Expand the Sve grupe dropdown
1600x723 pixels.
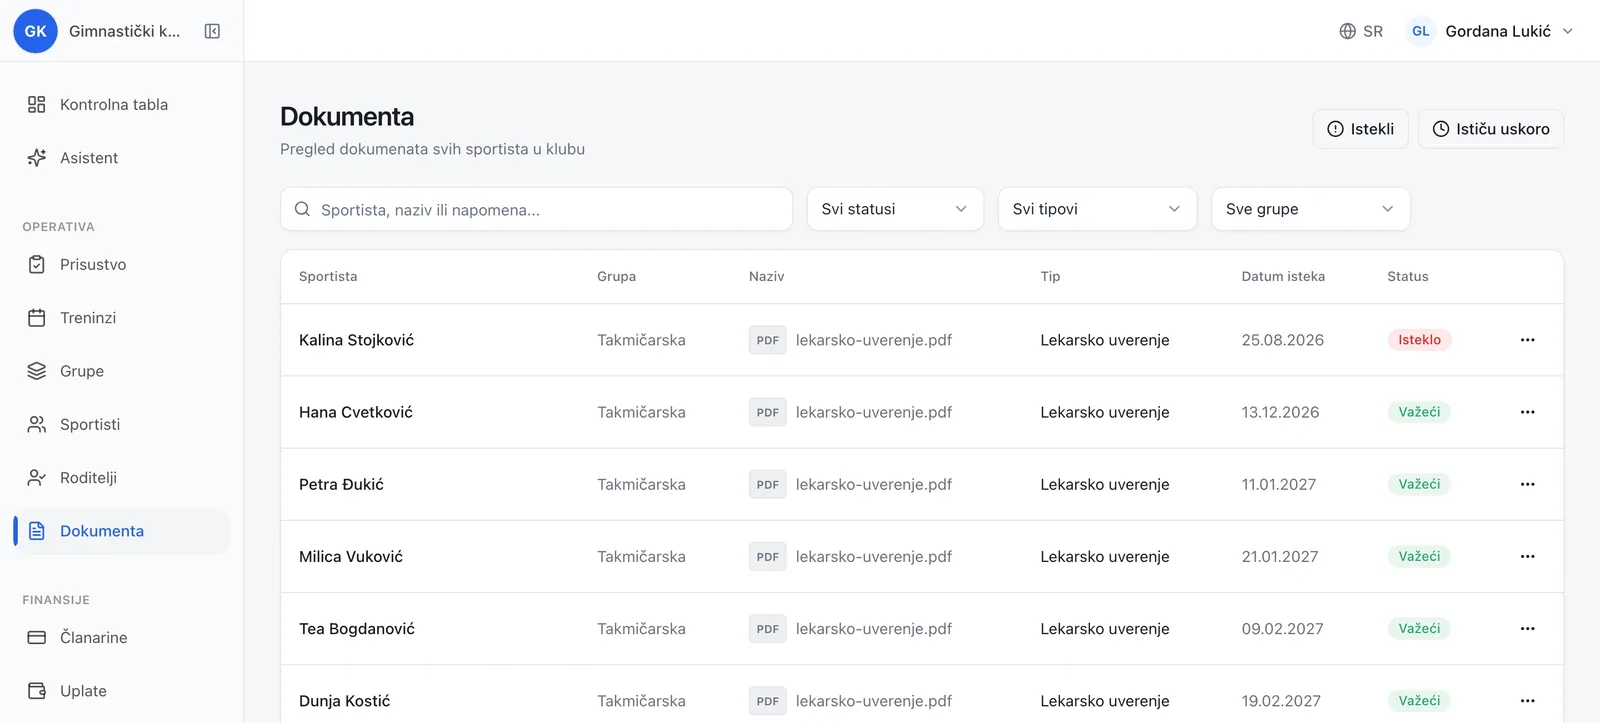point(1310,209)
